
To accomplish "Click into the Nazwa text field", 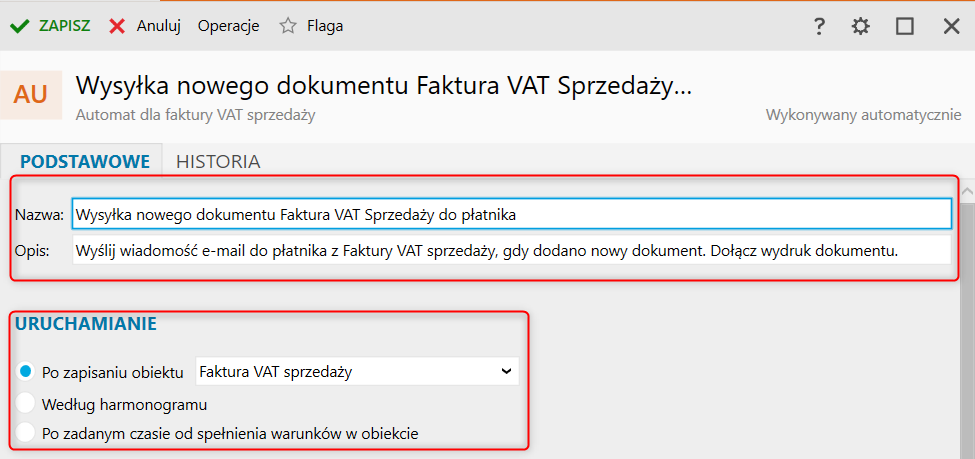I will point(511,214).
